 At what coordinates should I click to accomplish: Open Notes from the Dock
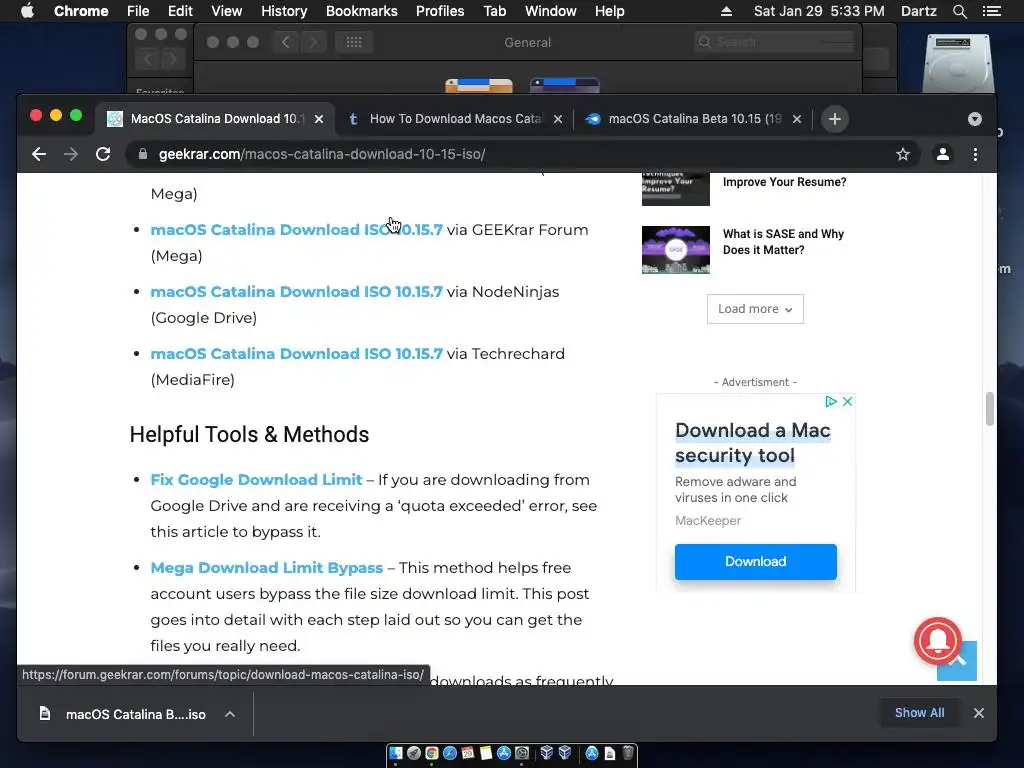point(486,753)
